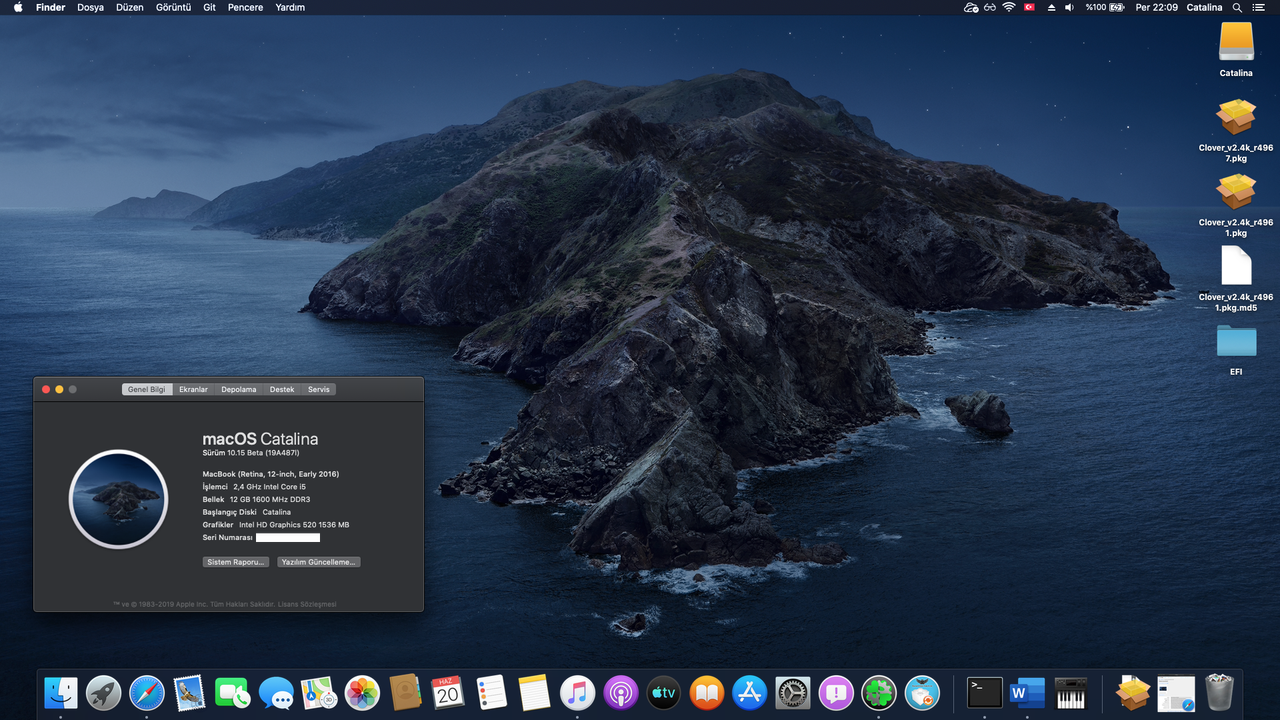The image size is (1280, 720).
Task: Open Maps app in dock
Action: (319, 692)
